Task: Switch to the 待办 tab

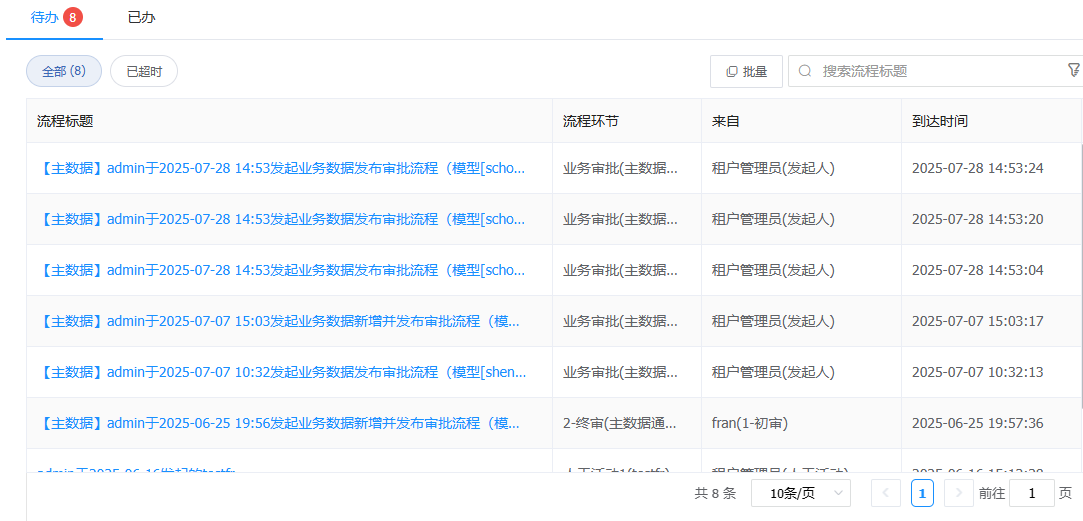Action: tap(45, 18)
